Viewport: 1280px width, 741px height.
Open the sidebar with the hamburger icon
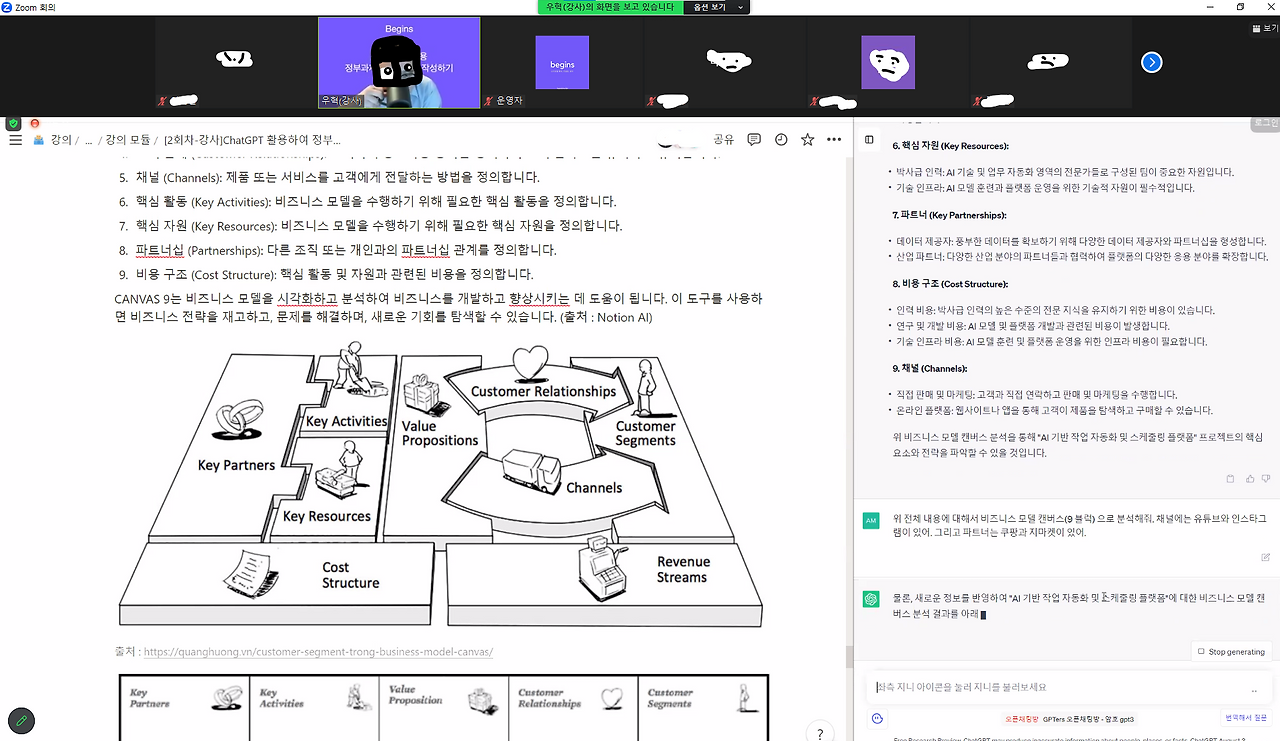15,139
